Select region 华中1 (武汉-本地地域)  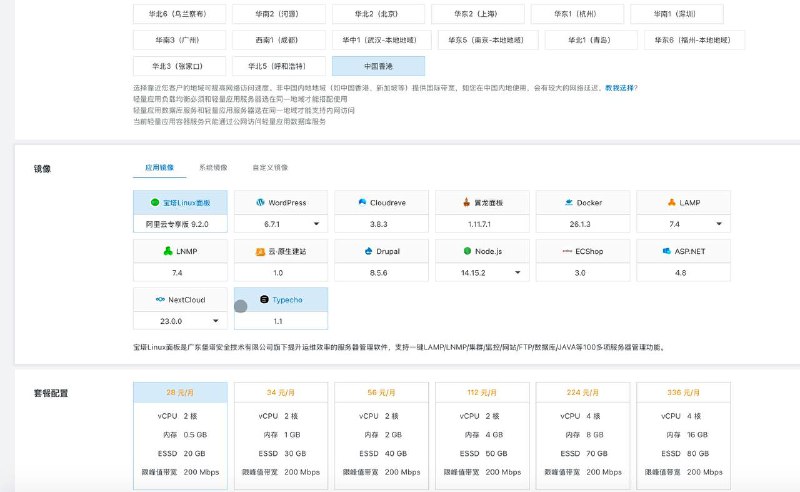pyautogui.click(x=382, y=40)
